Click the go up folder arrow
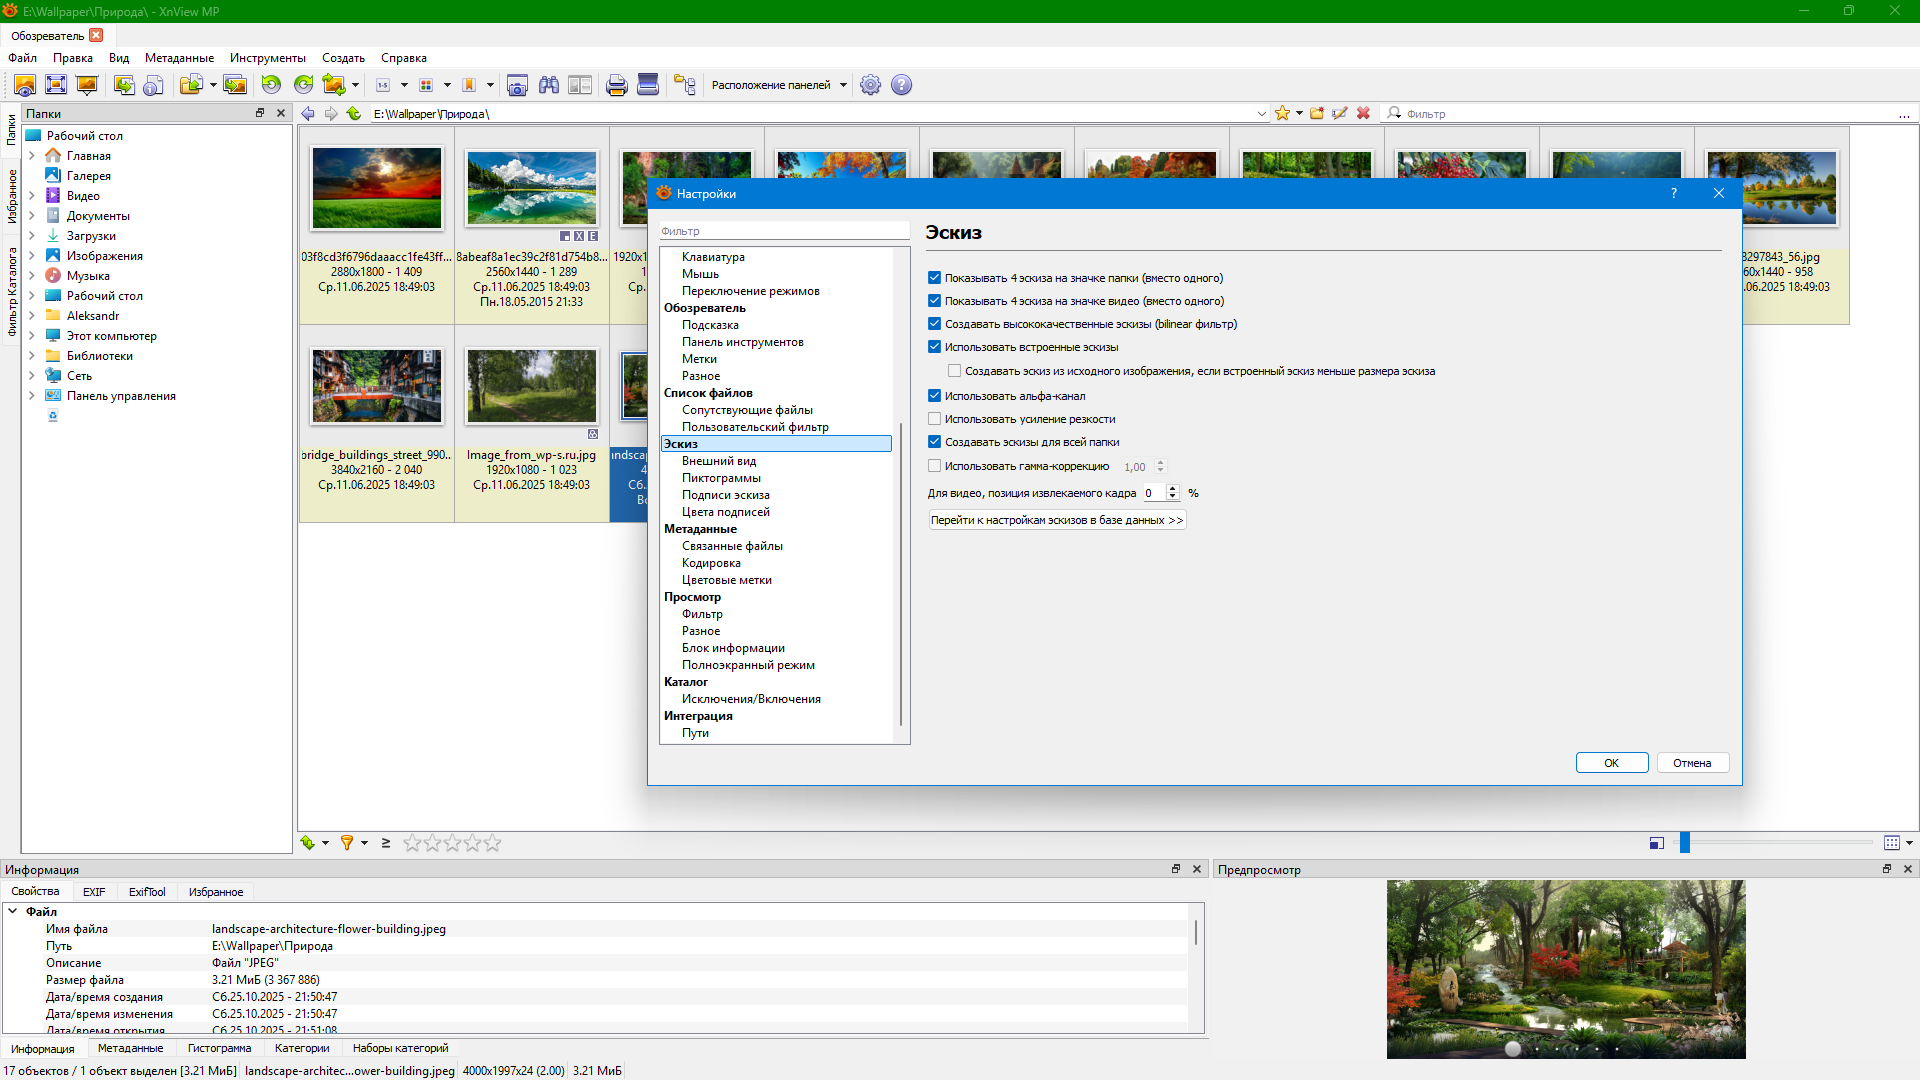This screenshot has width=1920, height=1080. point(354,113)
